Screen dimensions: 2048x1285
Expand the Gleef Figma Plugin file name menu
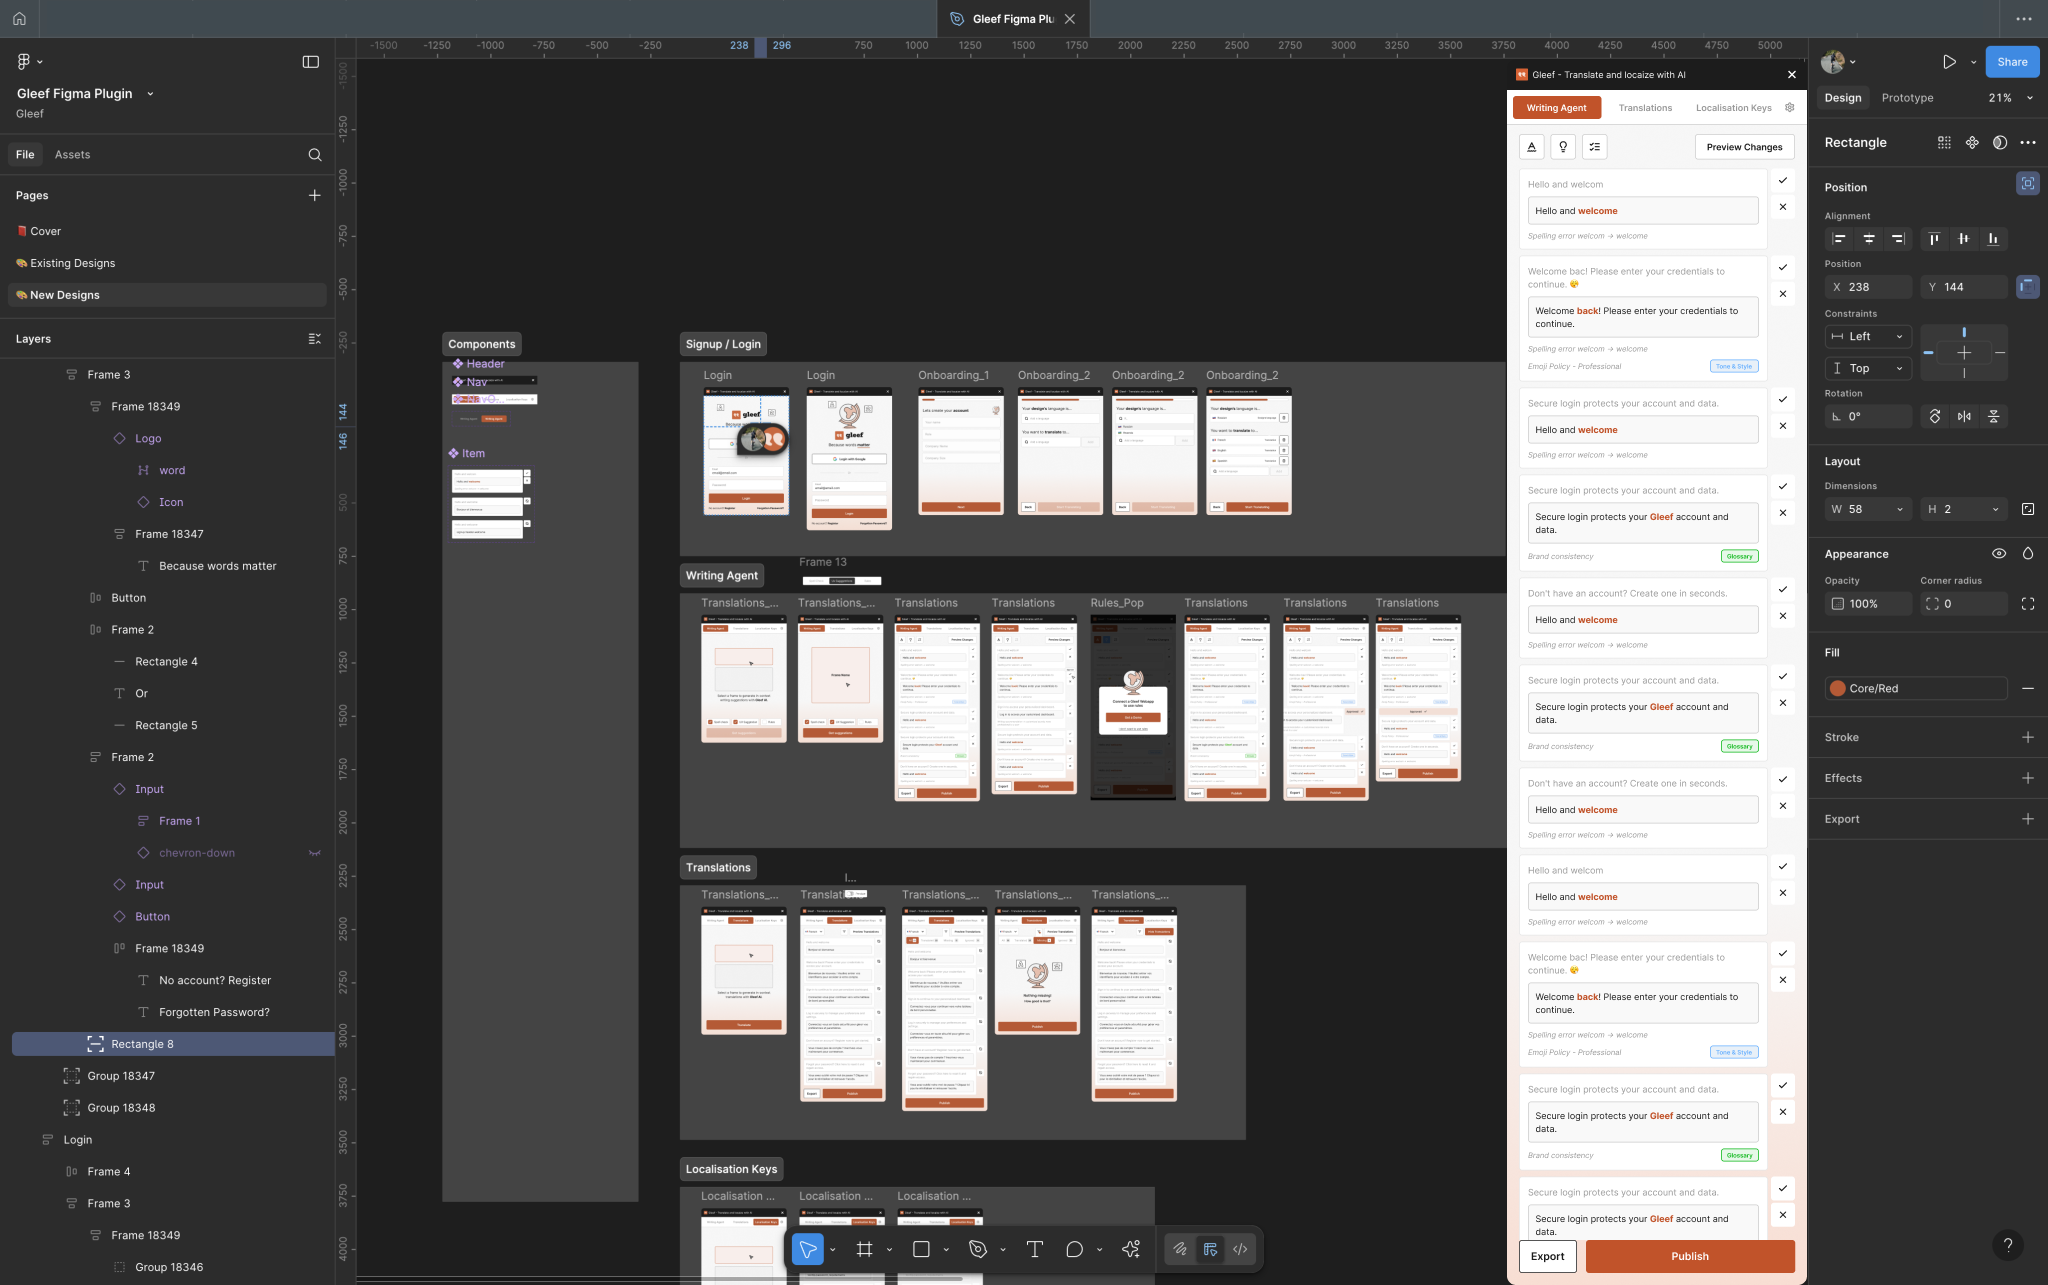150,94
